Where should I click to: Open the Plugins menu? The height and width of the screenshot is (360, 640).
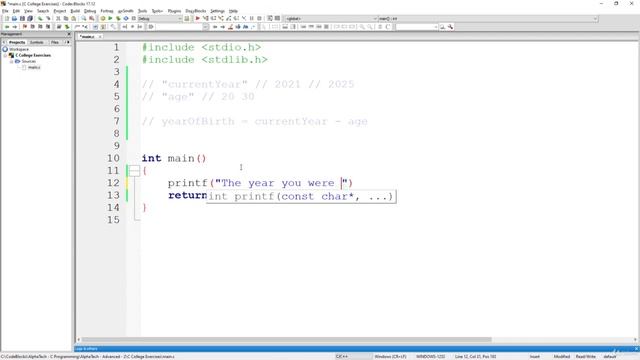point(174,11)
